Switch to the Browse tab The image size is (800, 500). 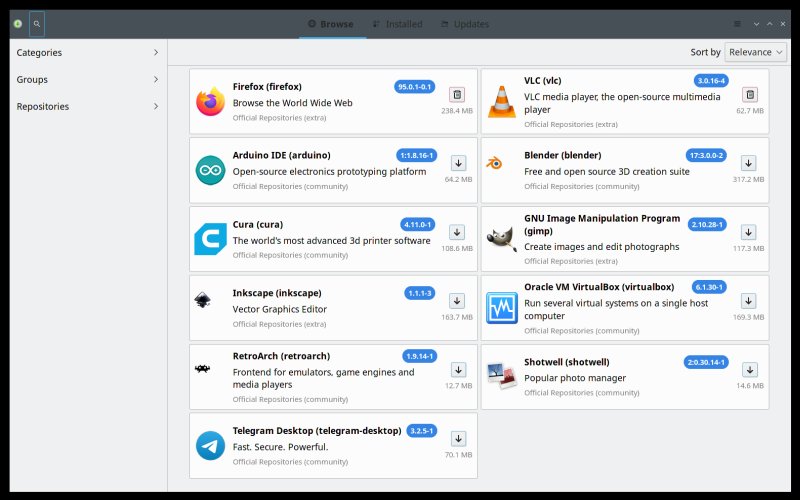pyautogui.click(x=331, y=24)
